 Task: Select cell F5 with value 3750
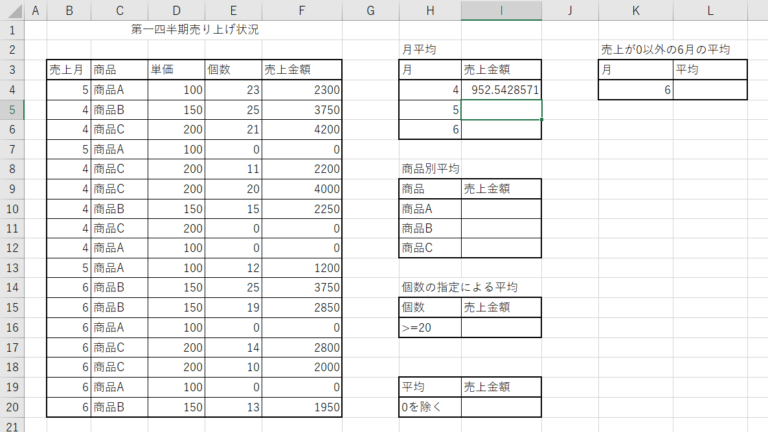click(302, 110)
